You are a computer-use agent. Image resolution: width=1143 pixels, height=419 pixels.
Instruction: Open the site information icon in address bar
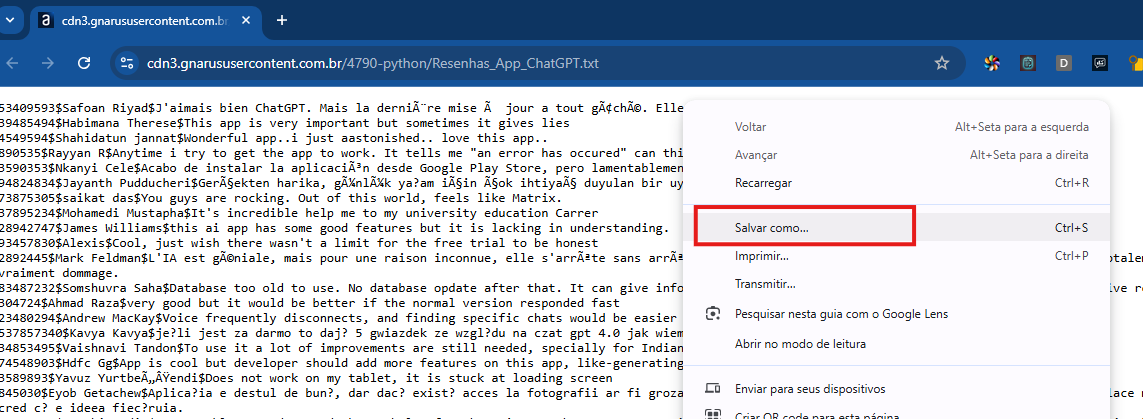[x=127, y=63]
